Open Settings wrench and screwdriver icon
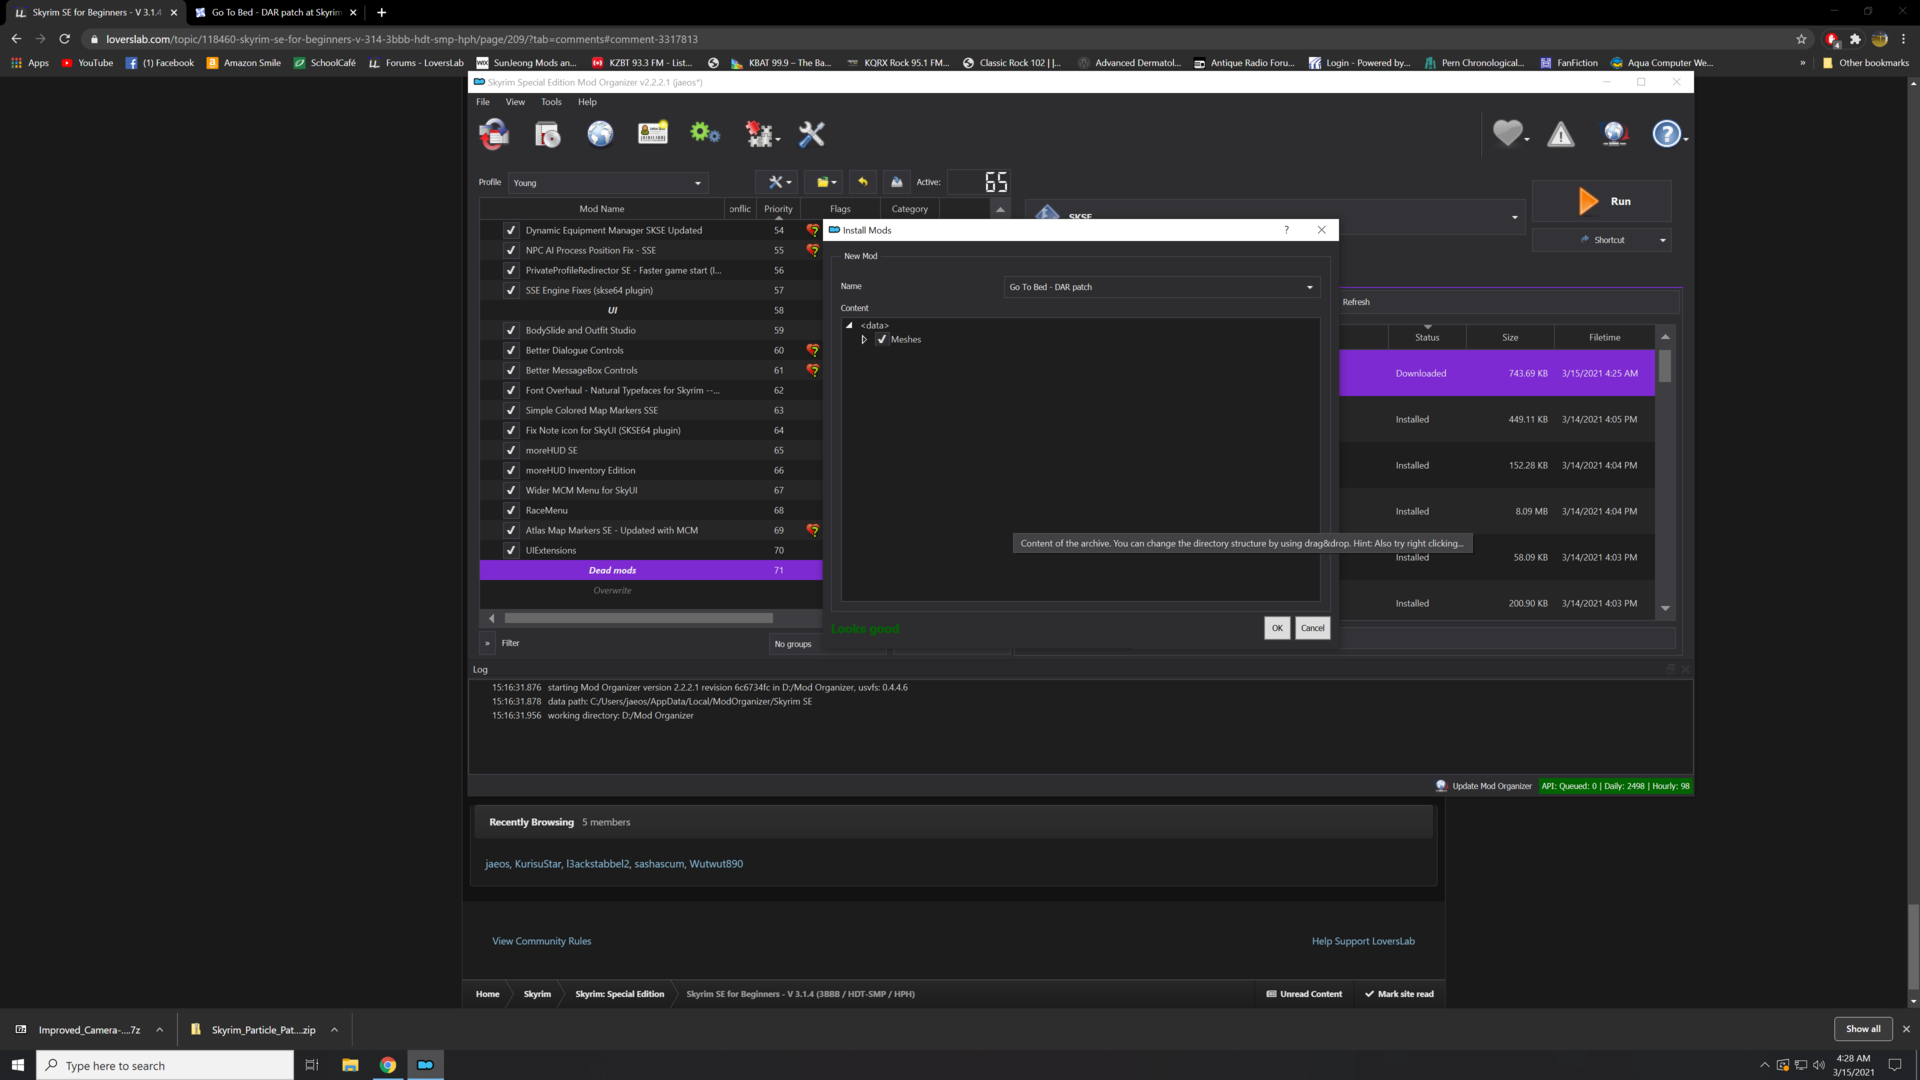Viewport: 1920px width, 1080px height. pyautogui.click(x=811, y=134)
